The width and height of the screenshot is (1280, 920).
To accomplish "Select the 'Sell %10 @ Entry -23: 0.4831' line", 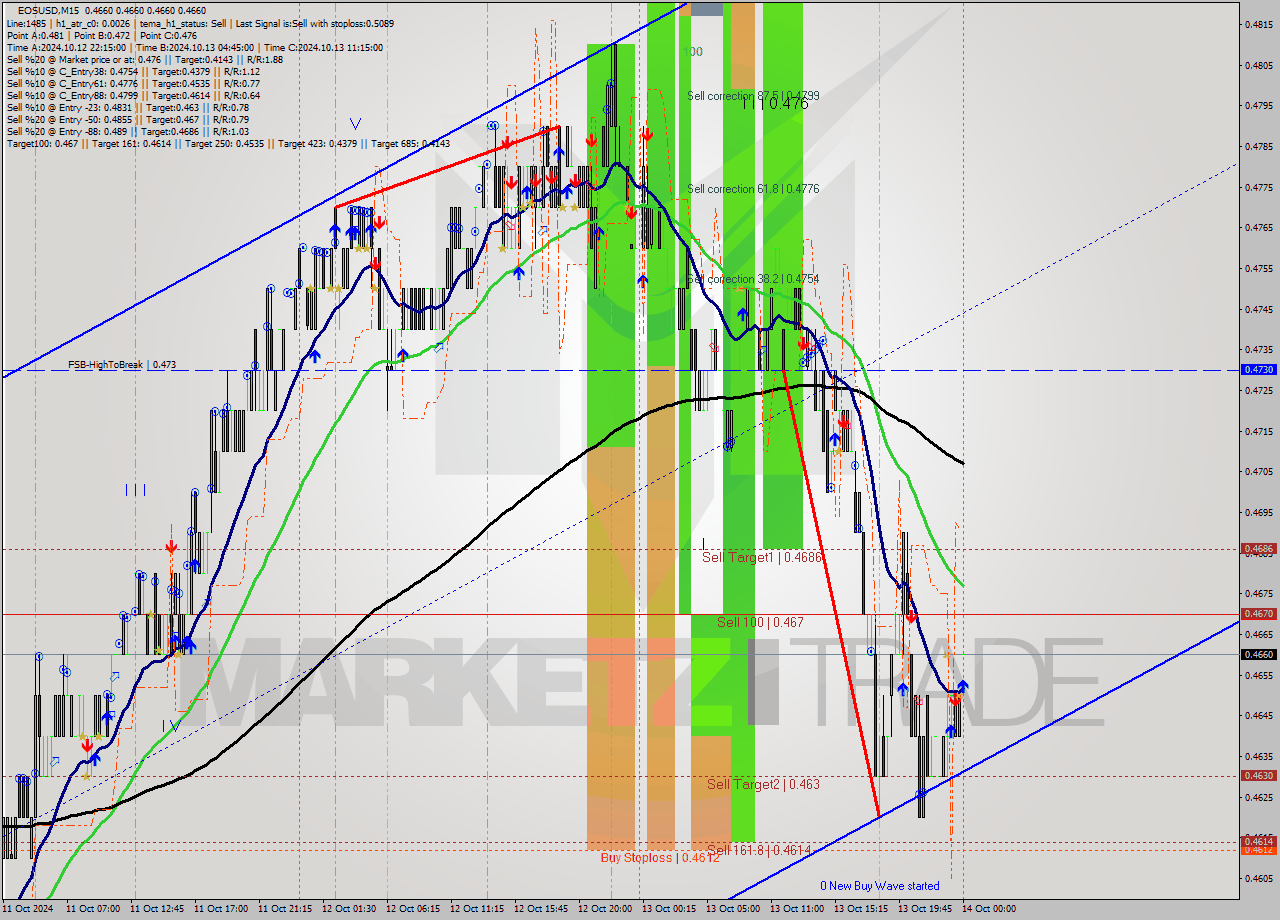I will tap(128, 107).
